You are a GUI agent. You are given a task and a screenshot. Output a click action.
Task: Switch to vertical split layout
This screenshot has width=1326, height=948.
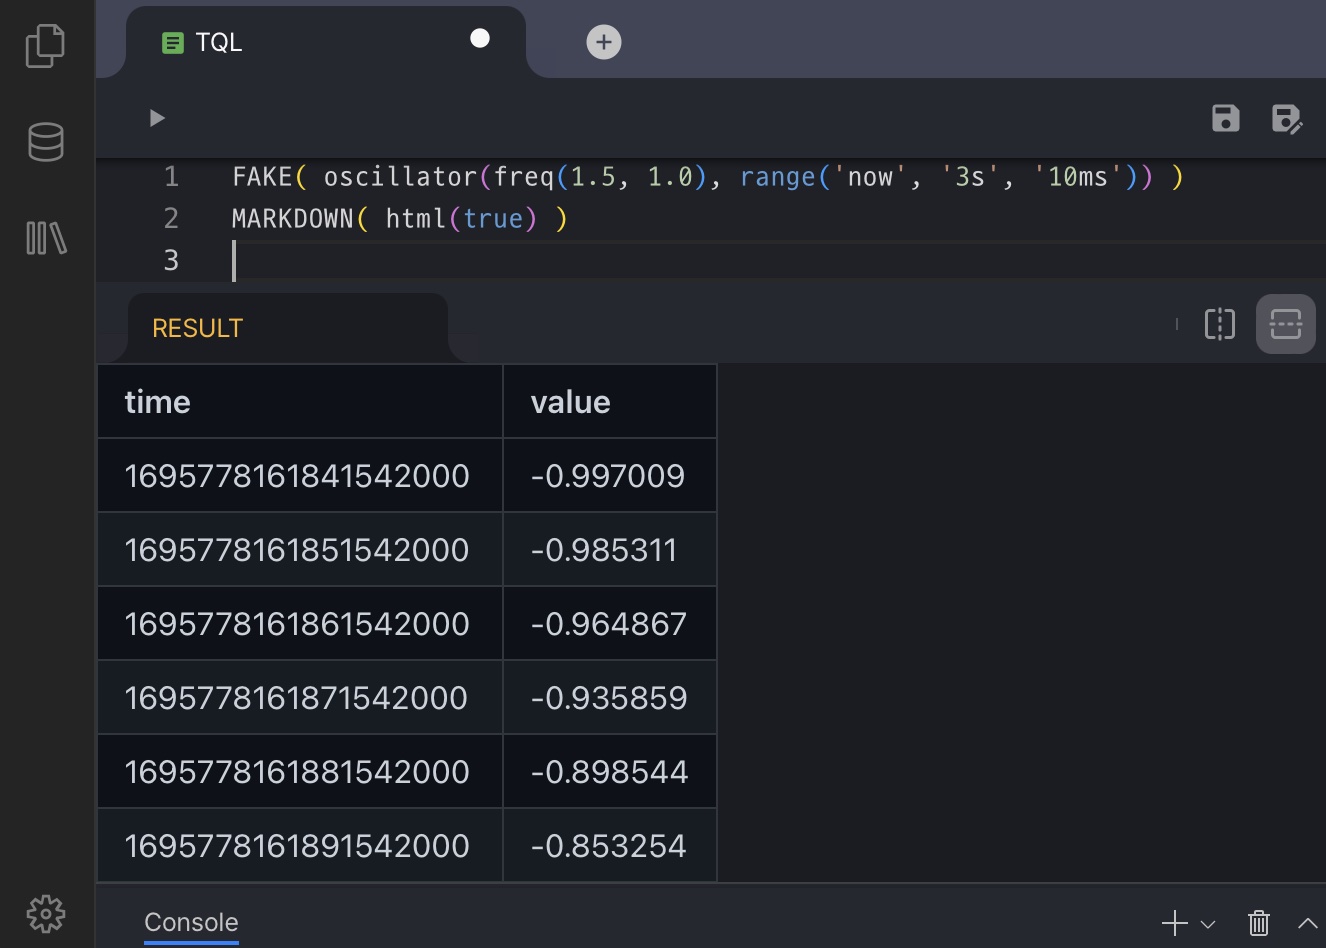[x=1220, y=324]
